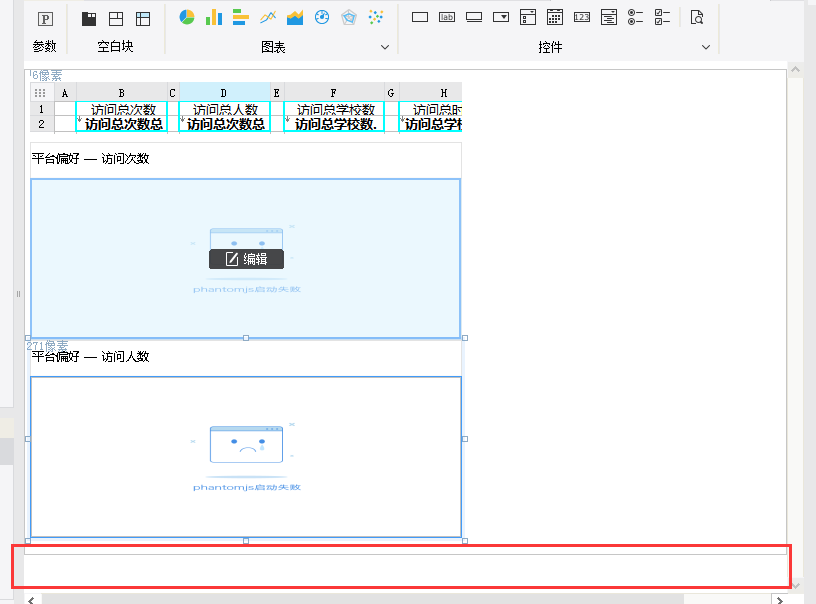Choose the scatter chart icon
This screenshot has height=604, width=816.
pyautogui.click(x=376, y=17)
